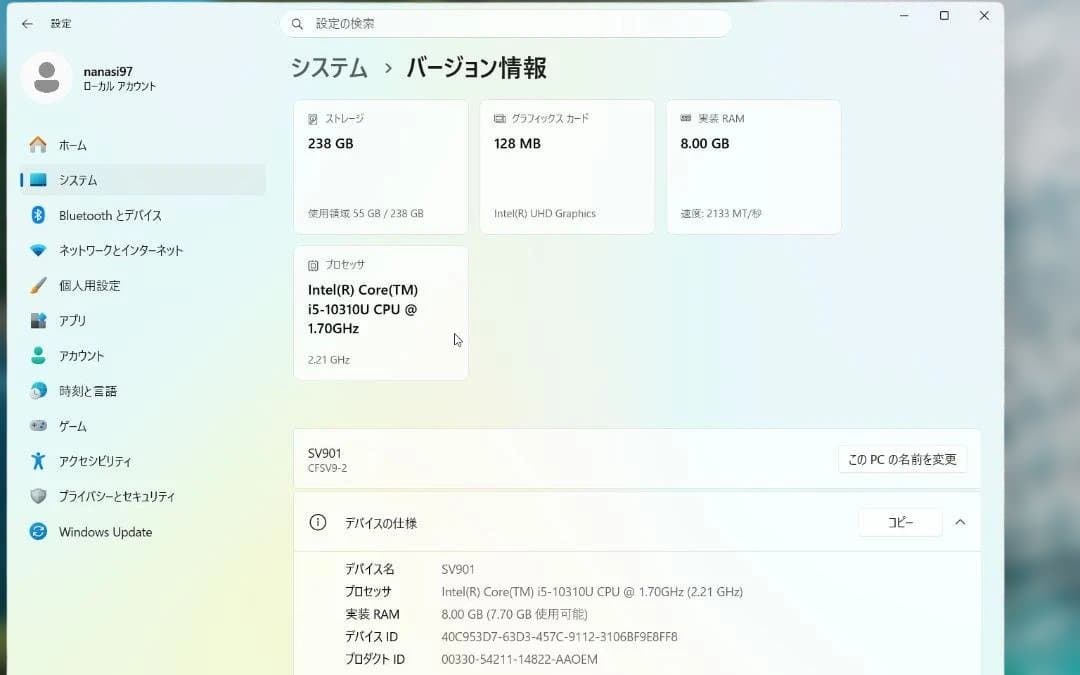Select システム in the sidebar
This screenshot has width=1080, height=675.
(x=143, y=180)
